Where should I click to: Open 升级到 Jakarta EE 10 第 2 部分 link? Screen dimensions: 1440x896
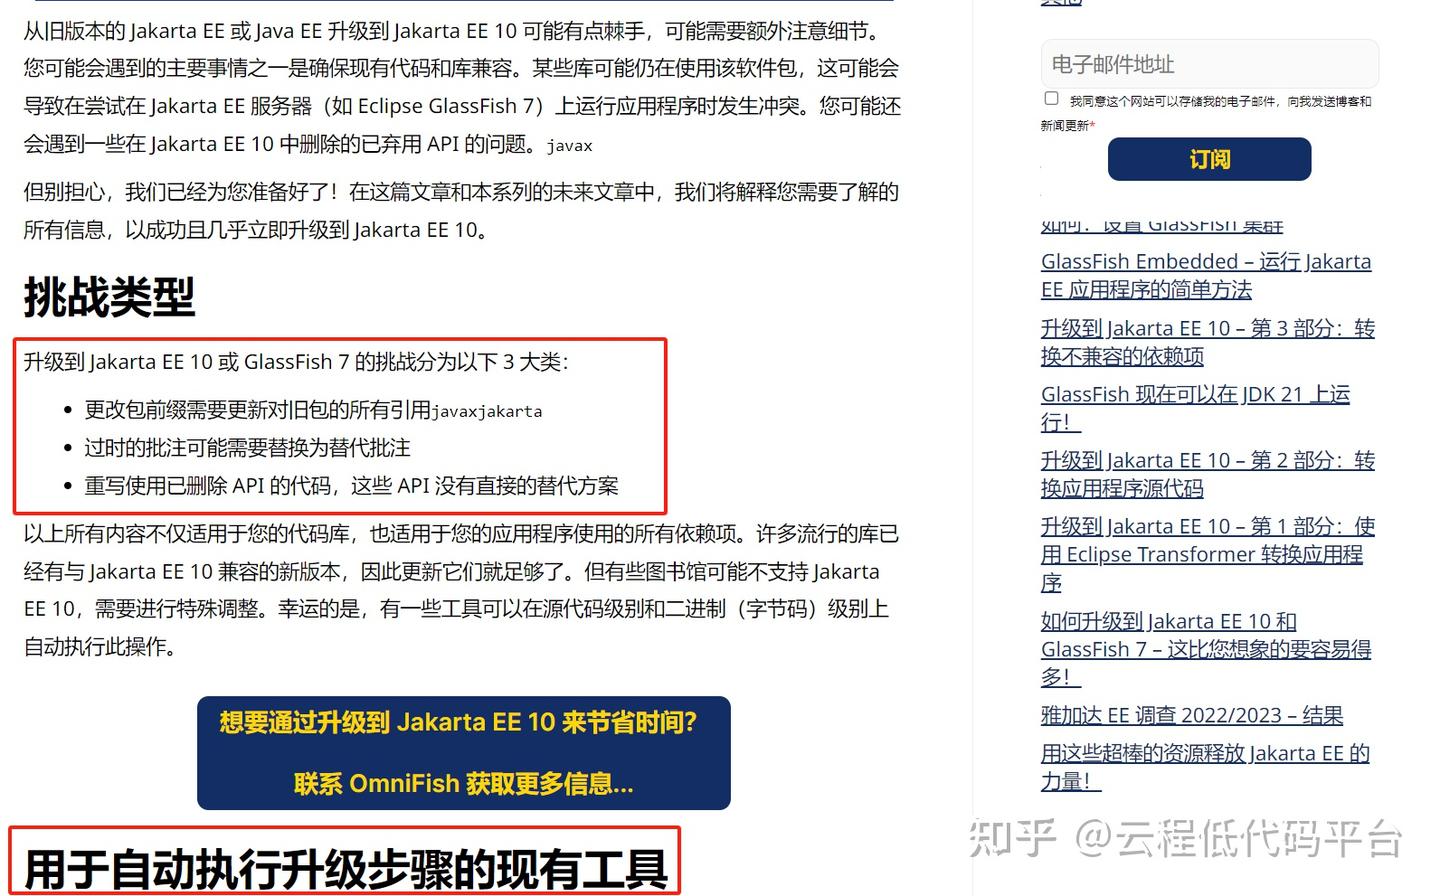click(1208, 474)
